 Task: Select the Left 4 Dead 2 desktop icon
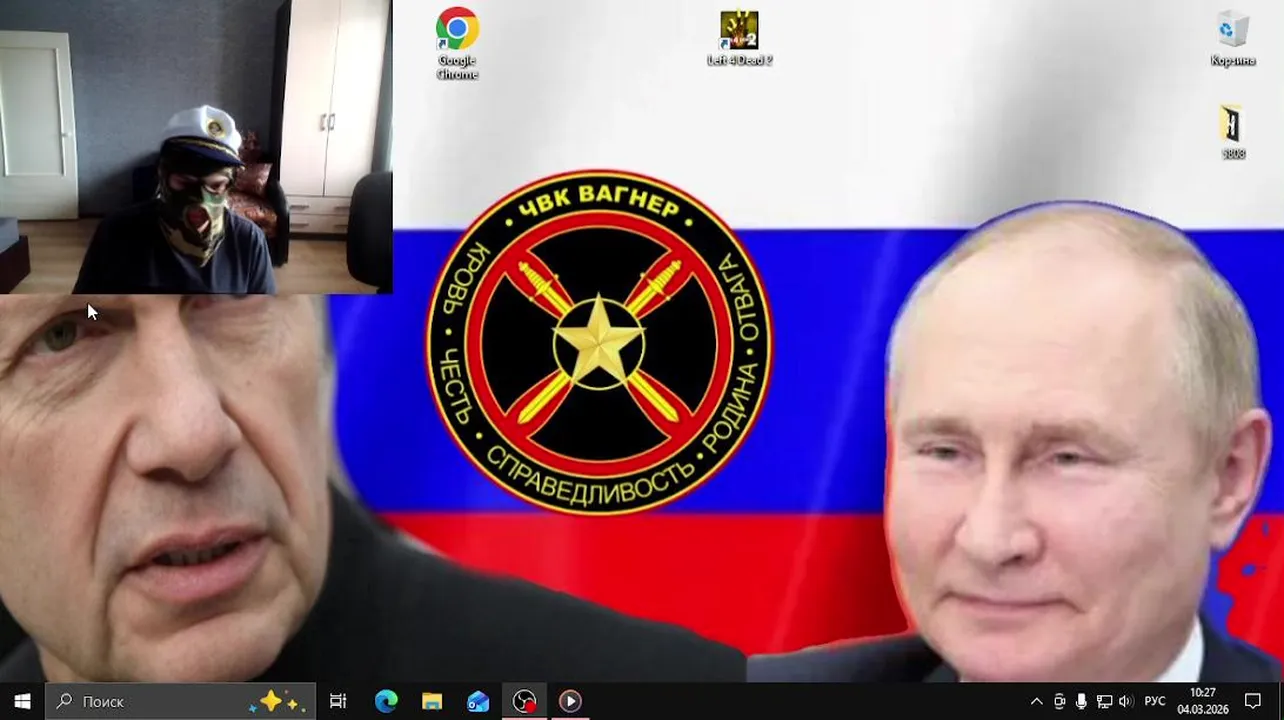[739, 38]
